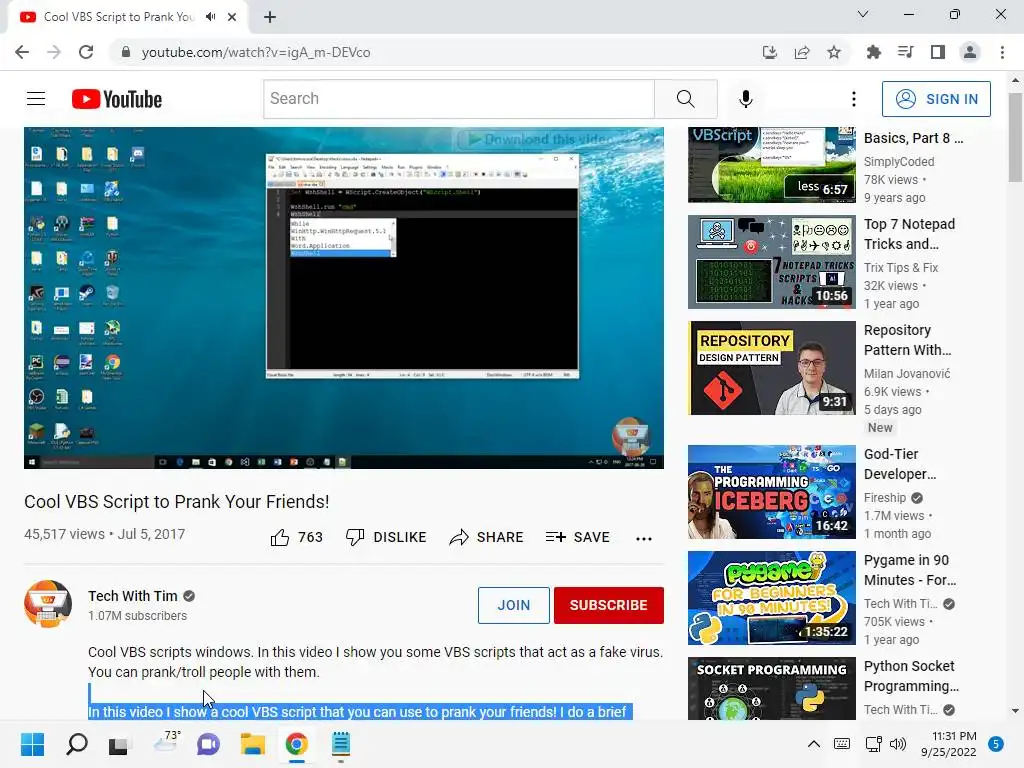Open the Chrome three-dot menu
The height and width of the screenshot is (768, 1024).
click(x=1002, y=52)
